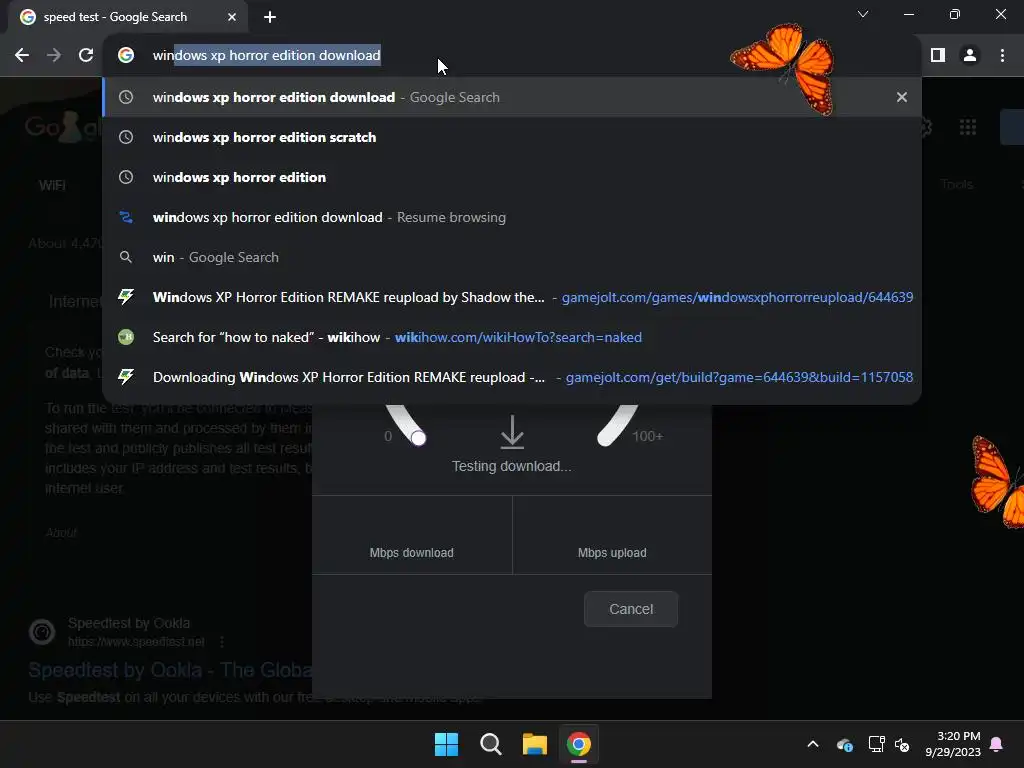Toggle the Chrome side panel icon

(x=938, y=56)
